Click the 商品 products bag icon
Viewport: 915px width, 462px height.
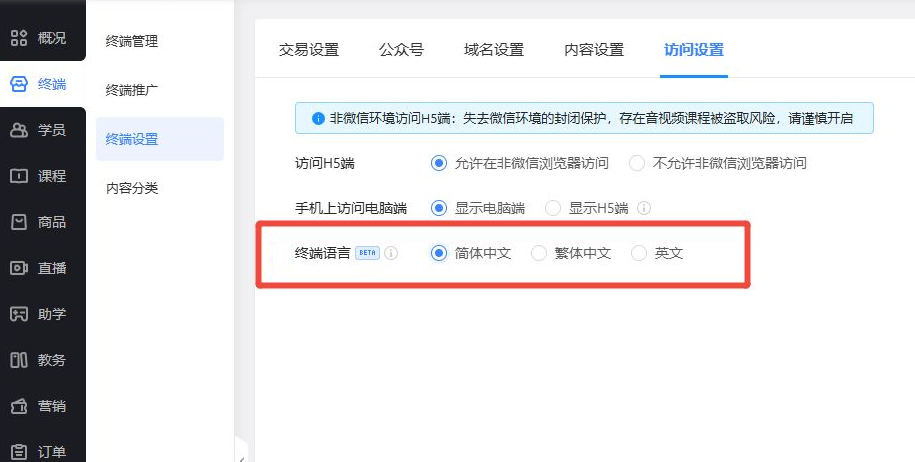(19, 222)
